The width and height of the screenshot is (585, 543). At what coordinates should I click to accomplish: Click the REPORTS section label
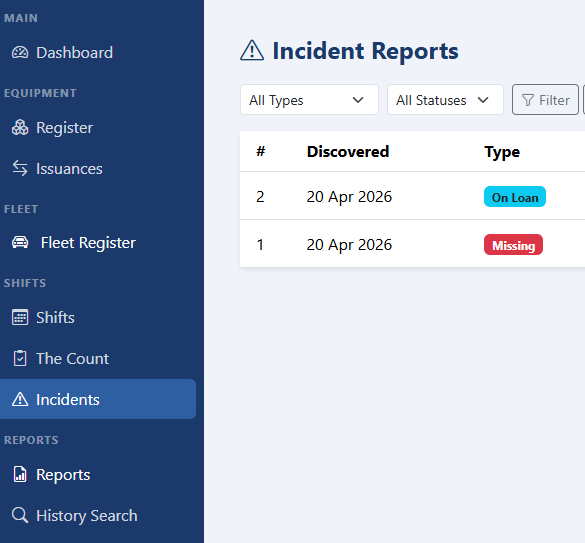(x=31, y=440)
